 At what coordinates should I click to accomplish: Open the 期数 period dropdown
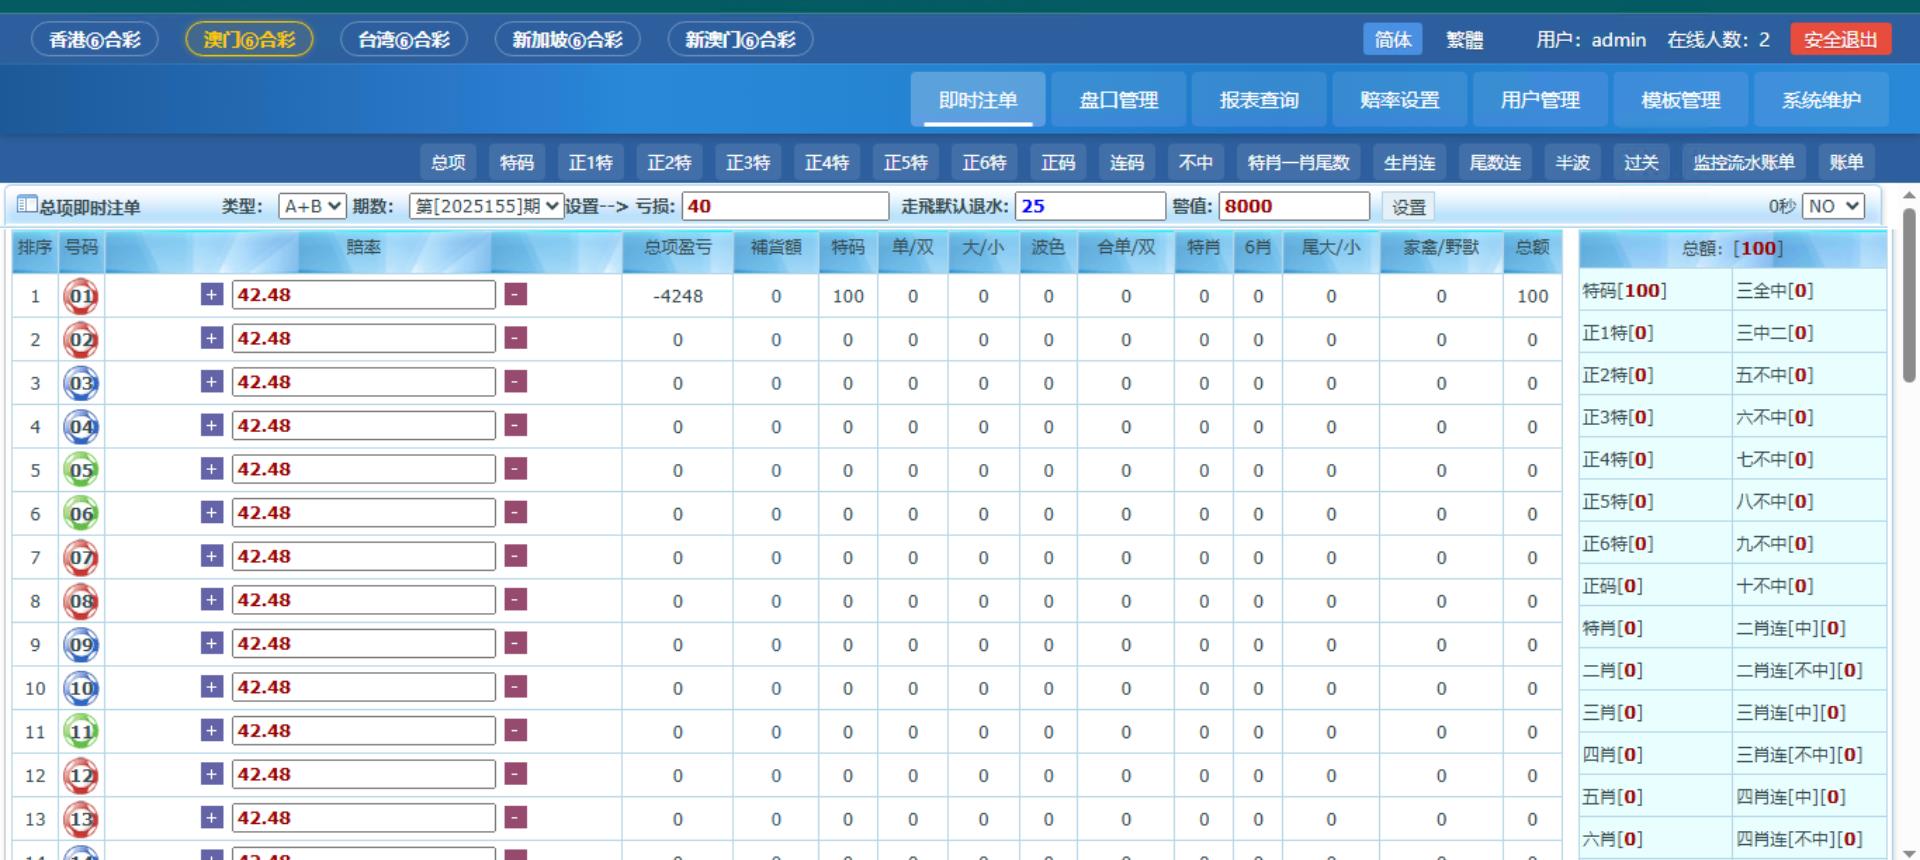(x=486, y=206)
